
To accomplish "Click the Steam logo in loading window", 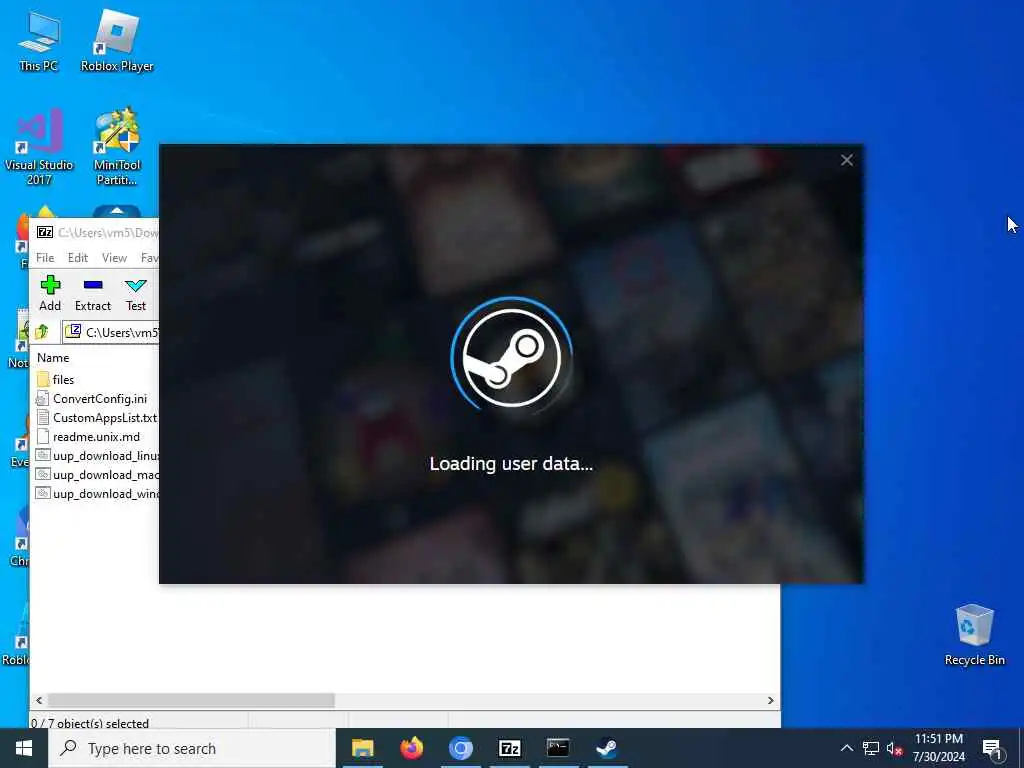I will click(x=511, y=357).
